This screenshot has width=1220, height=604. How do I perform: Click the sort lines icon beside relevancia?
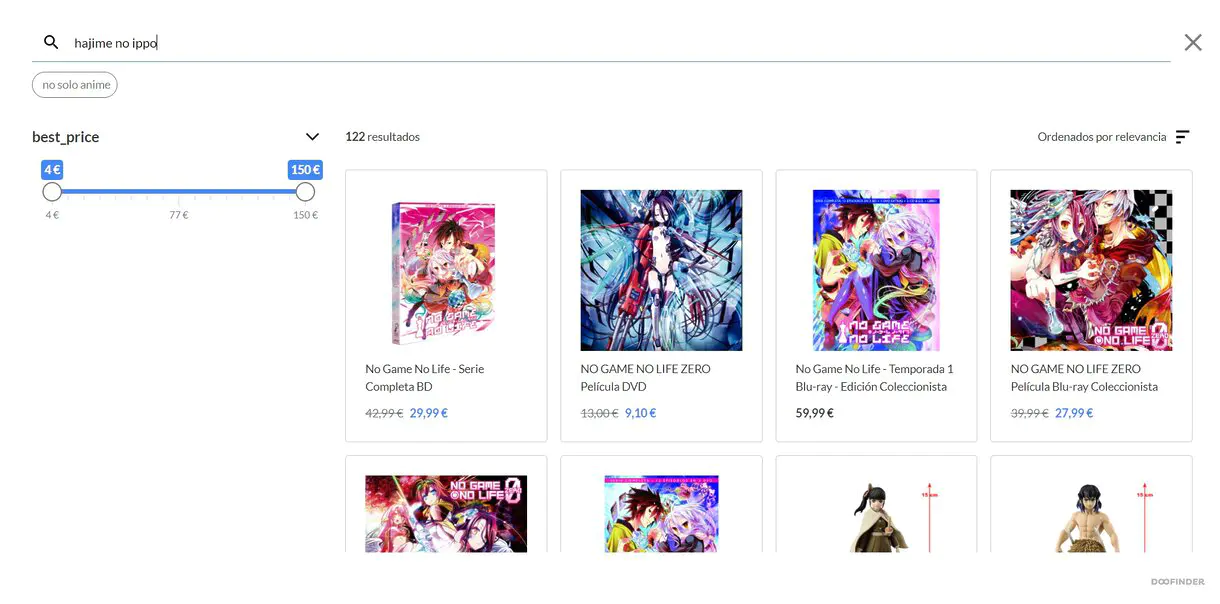(1182, 137)
